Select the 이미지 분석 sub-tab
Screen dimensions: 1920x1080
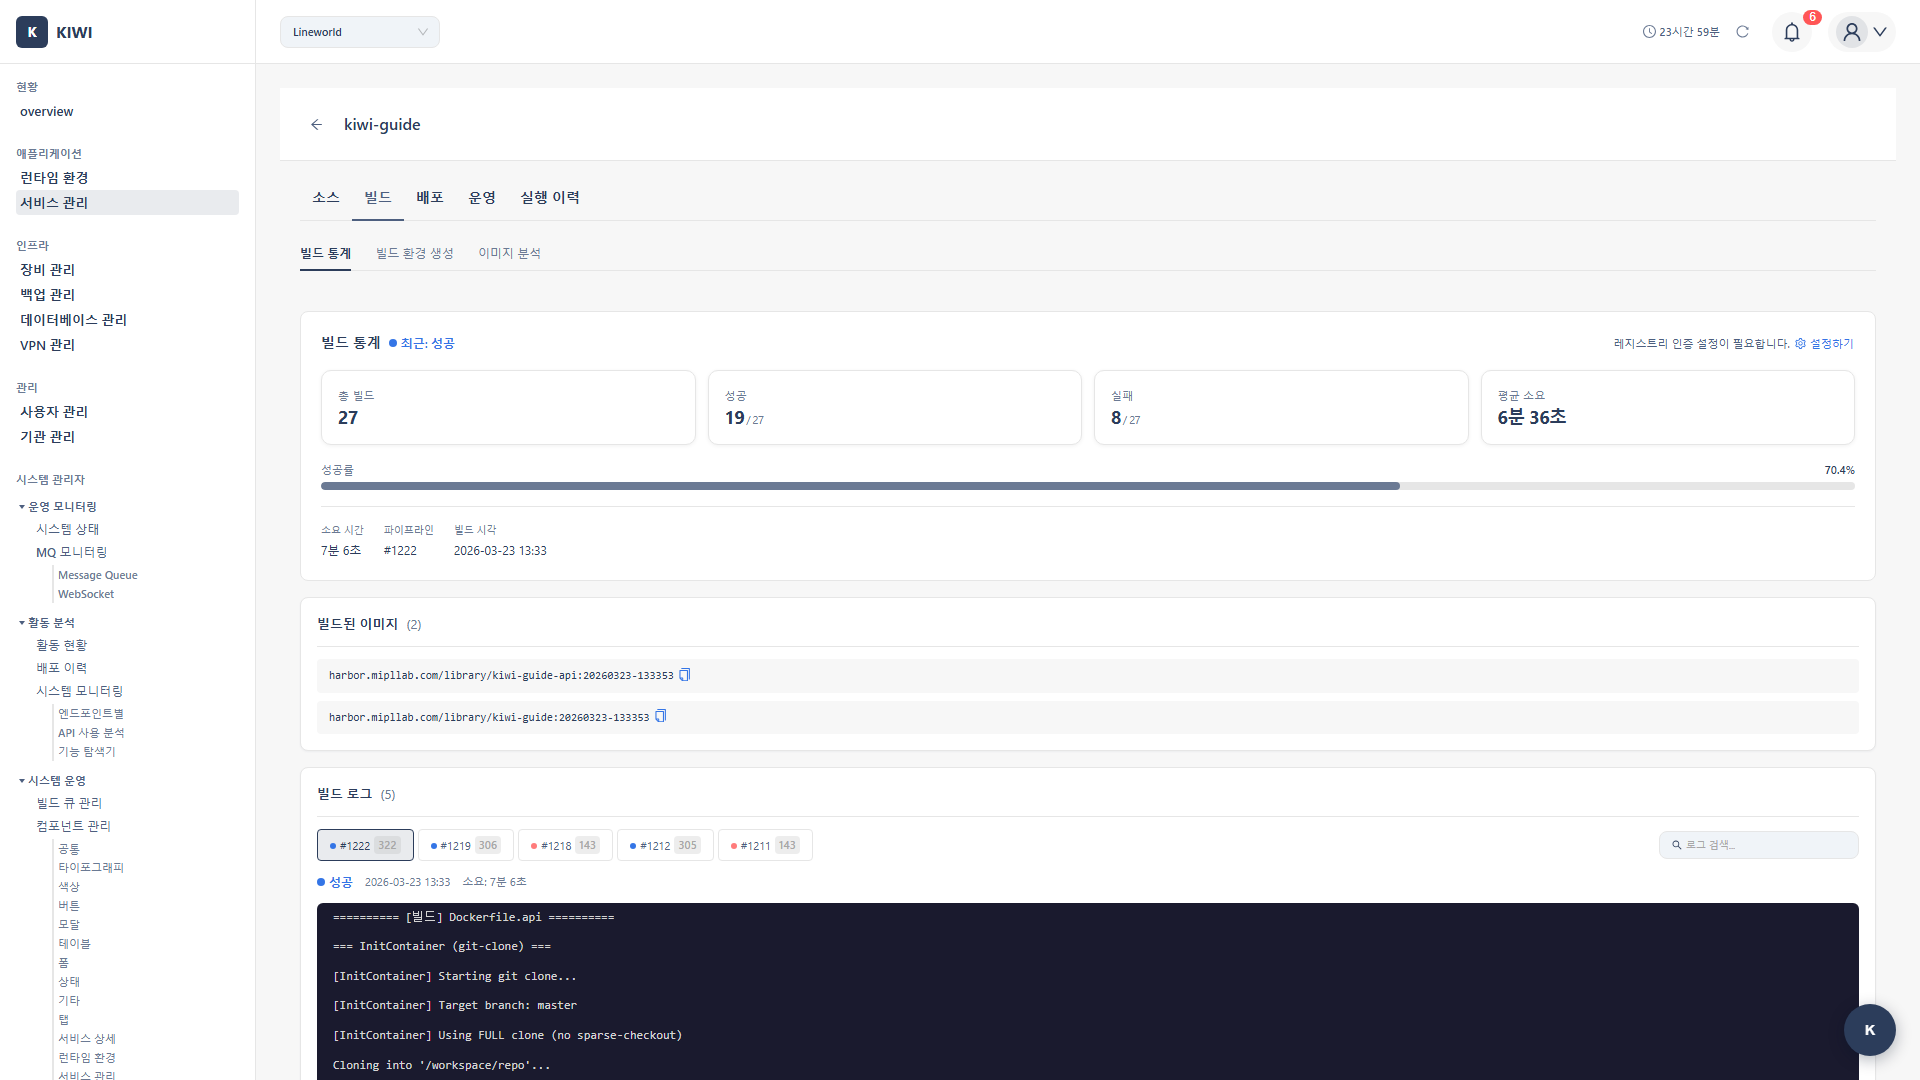coord(510,254)
